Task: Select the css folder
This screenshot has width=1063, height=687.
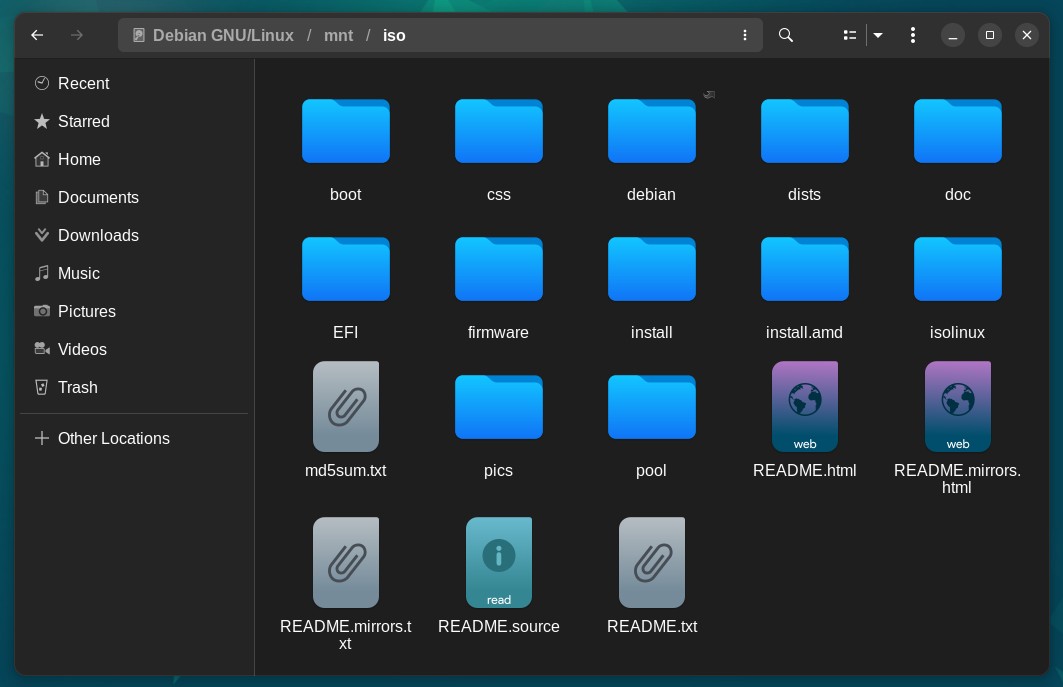Action: point(499,131)
